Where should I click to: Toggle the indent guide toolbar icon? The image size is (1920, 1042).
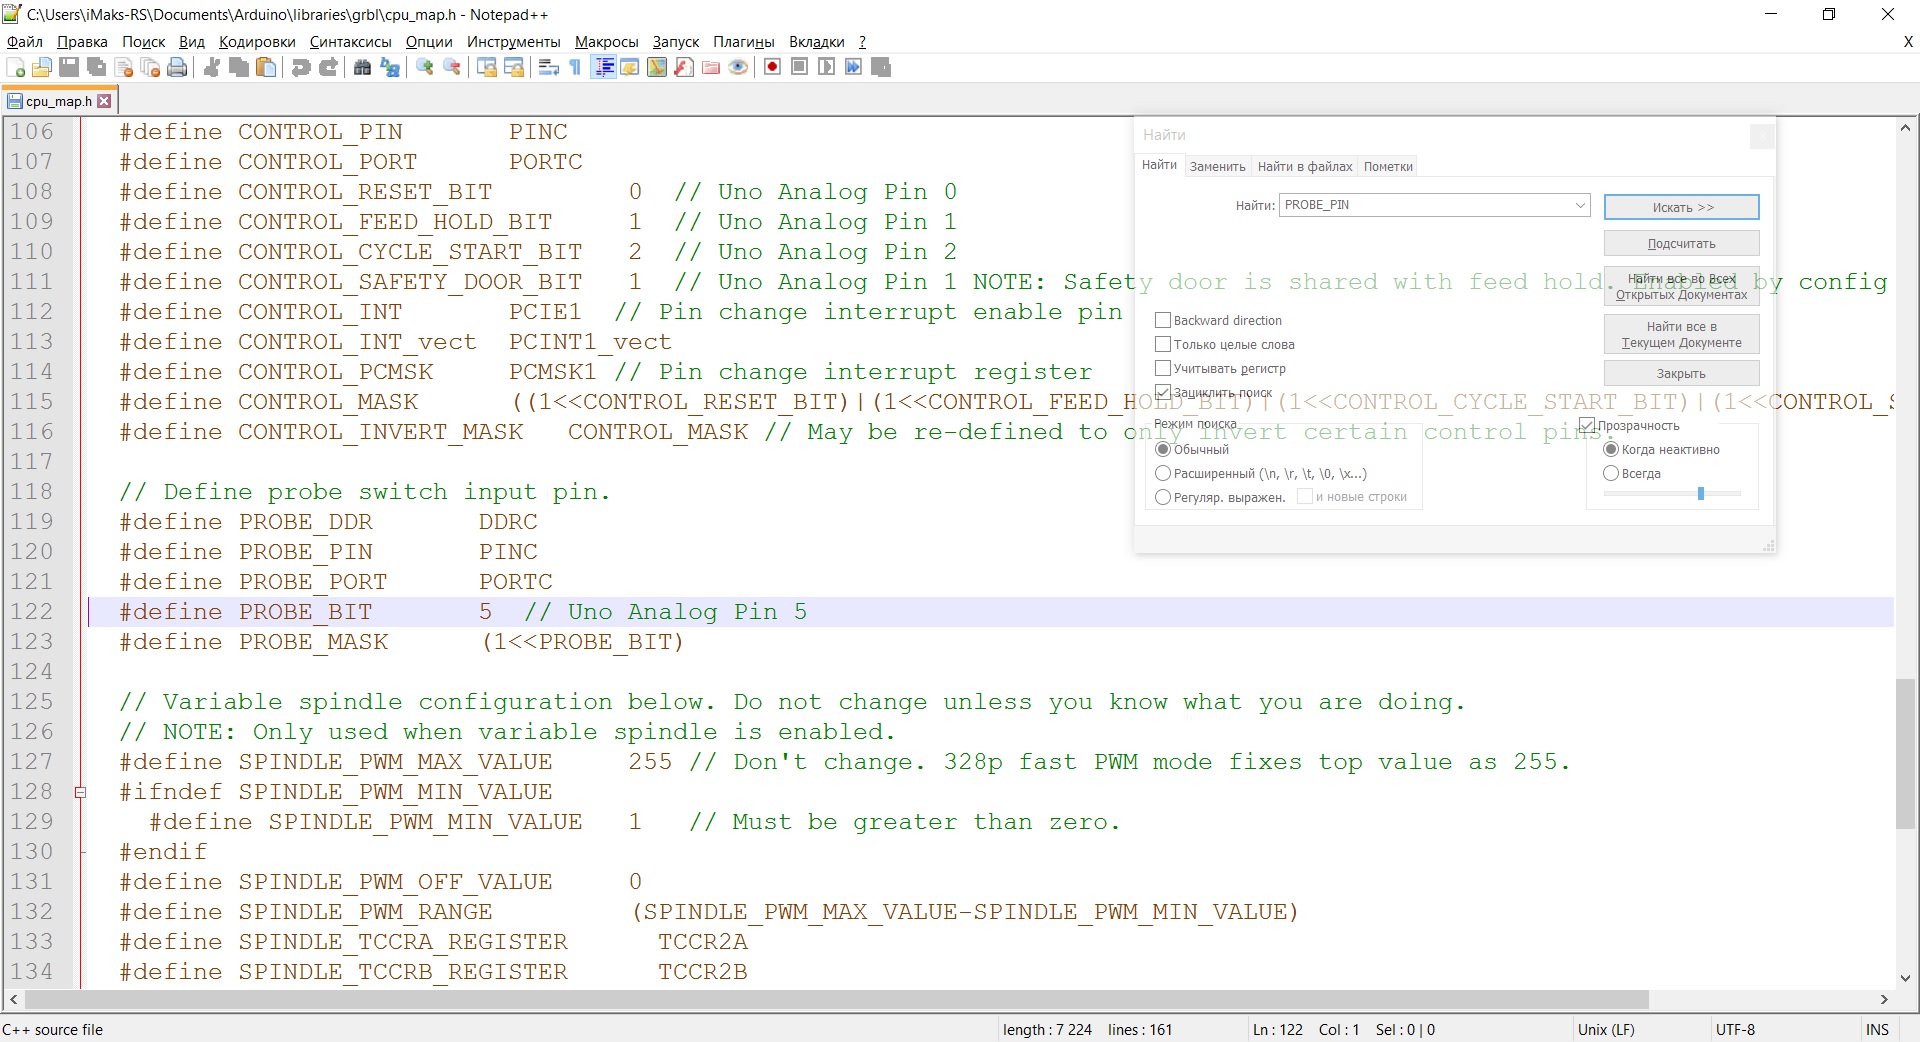[603, 67]
